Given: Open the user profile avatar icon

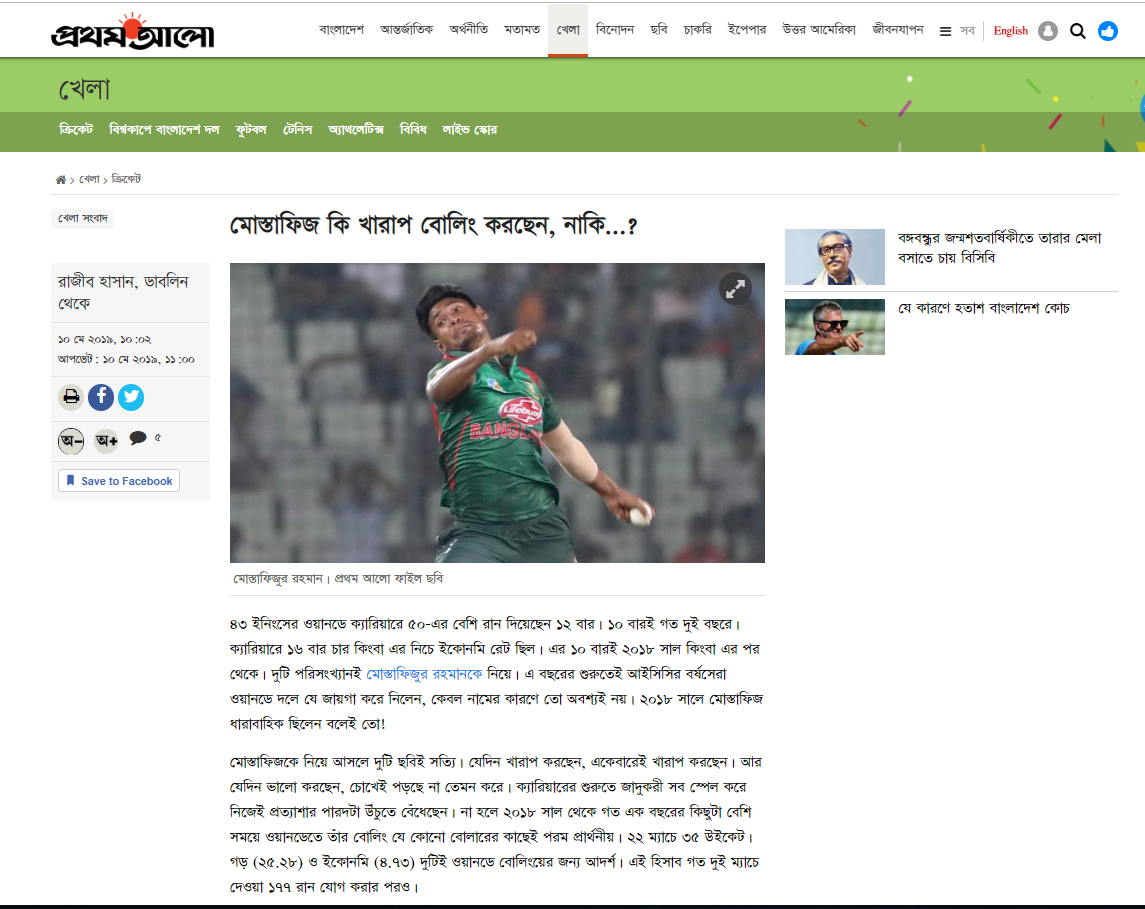Looking at the screenshot, I should point(1048,31).
